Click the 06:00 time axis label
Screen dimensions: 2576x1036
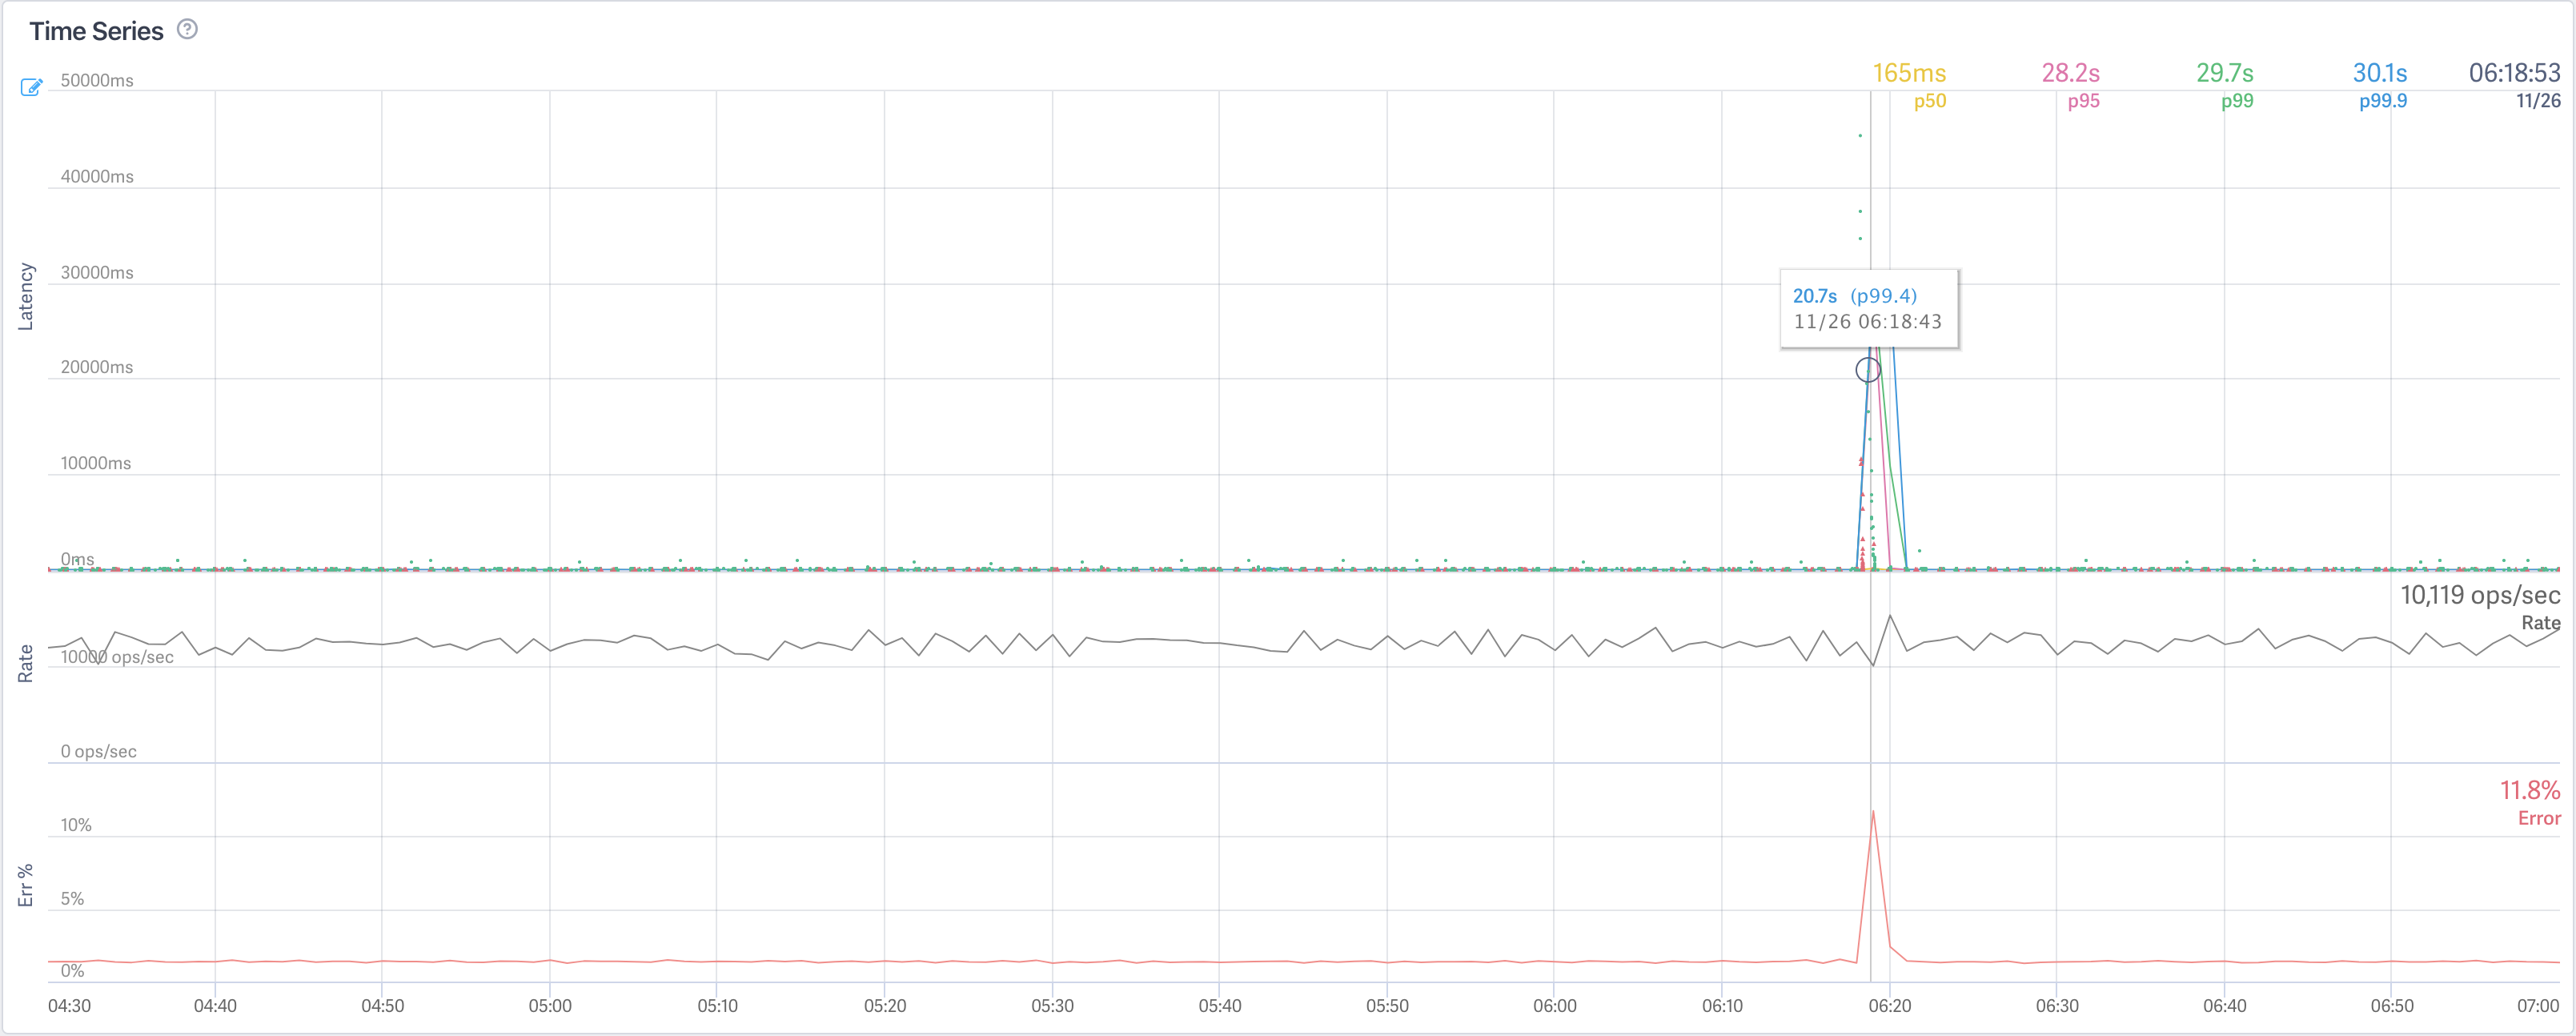tap(1554, 1005)
